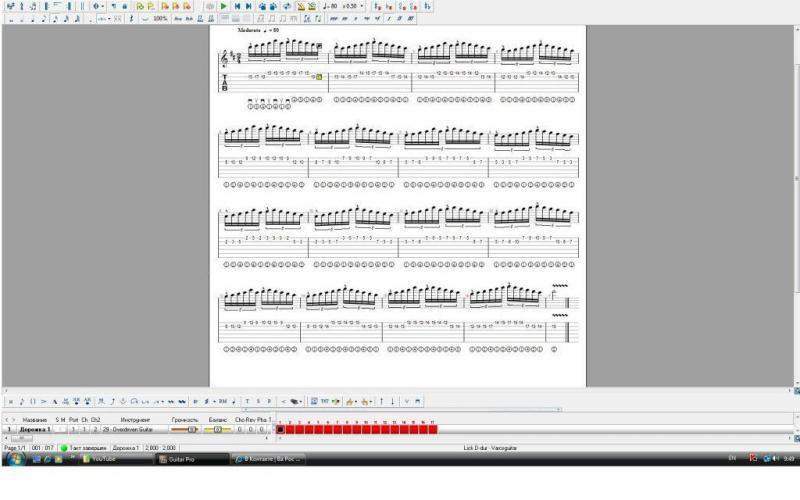
Task: Select the whole note duration icon
Action: tap(11, 18)
